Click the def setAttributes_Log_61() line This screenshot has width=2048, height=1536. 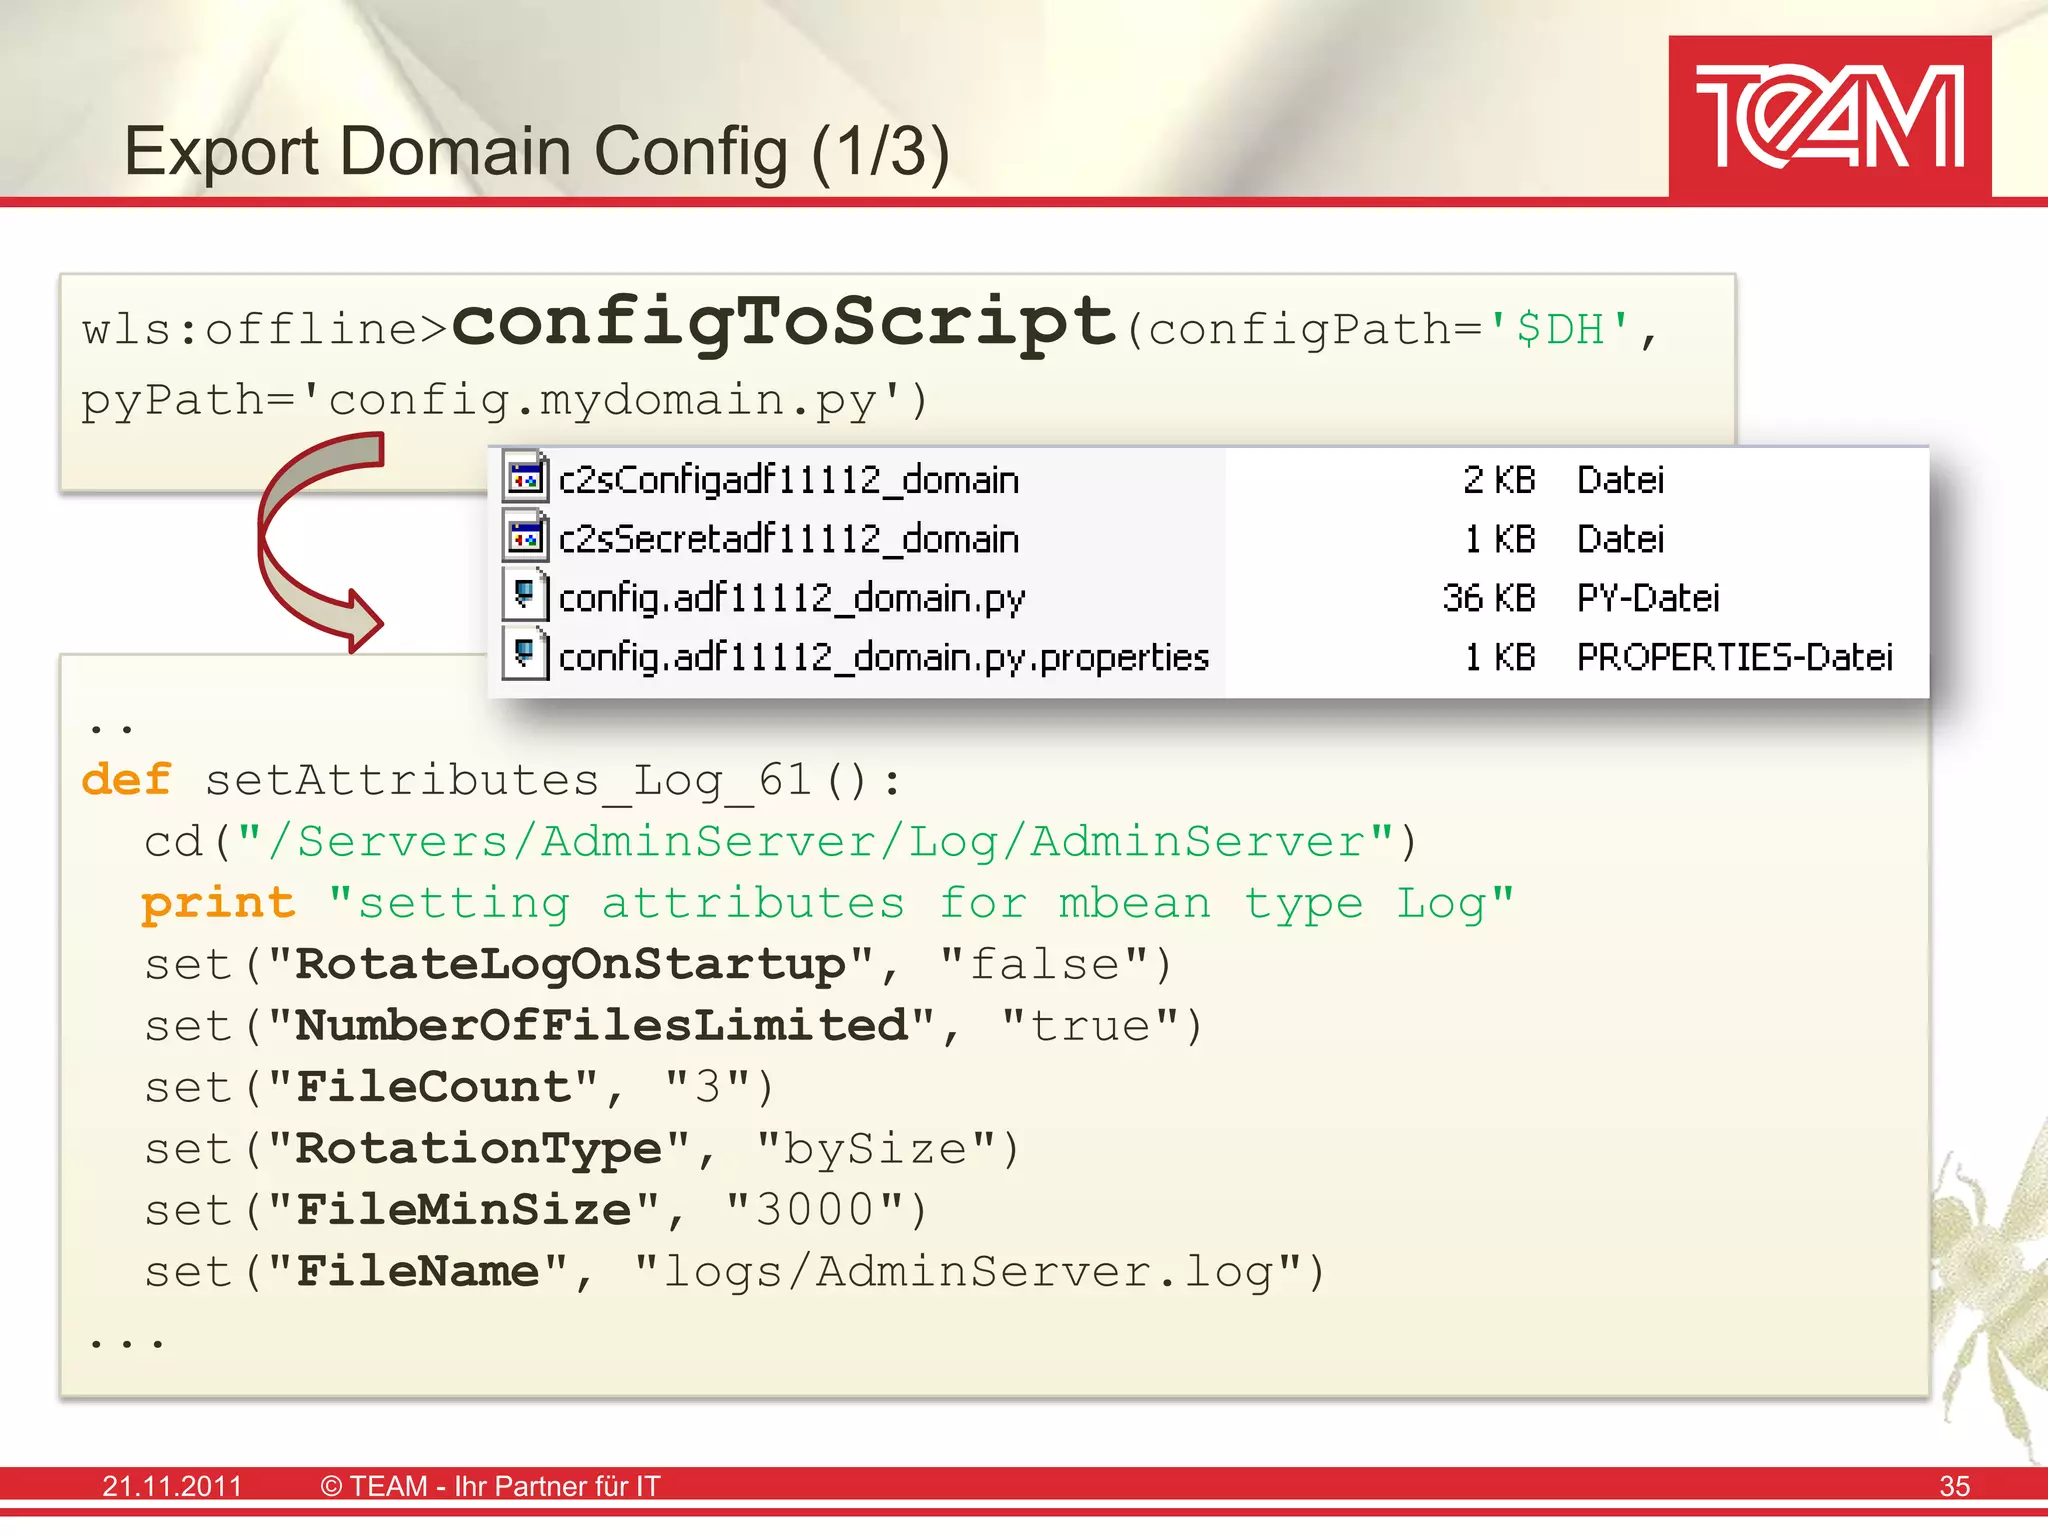point(492,781)
